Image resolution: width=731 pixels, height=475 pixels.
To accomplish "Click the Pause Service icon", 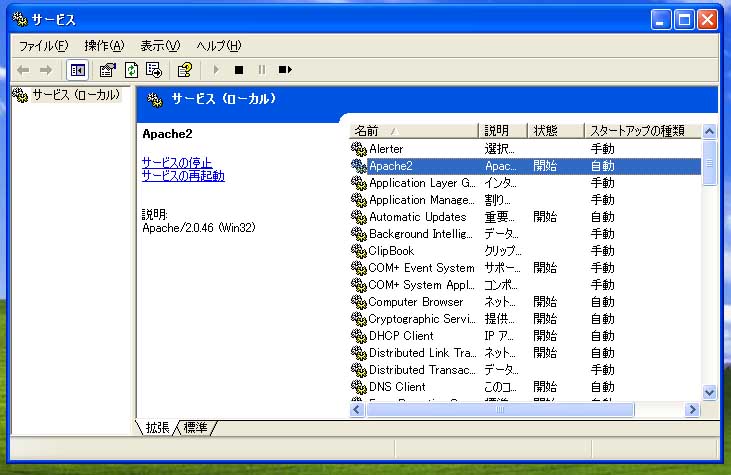I will pyautogui.click(x=262, y=70).
